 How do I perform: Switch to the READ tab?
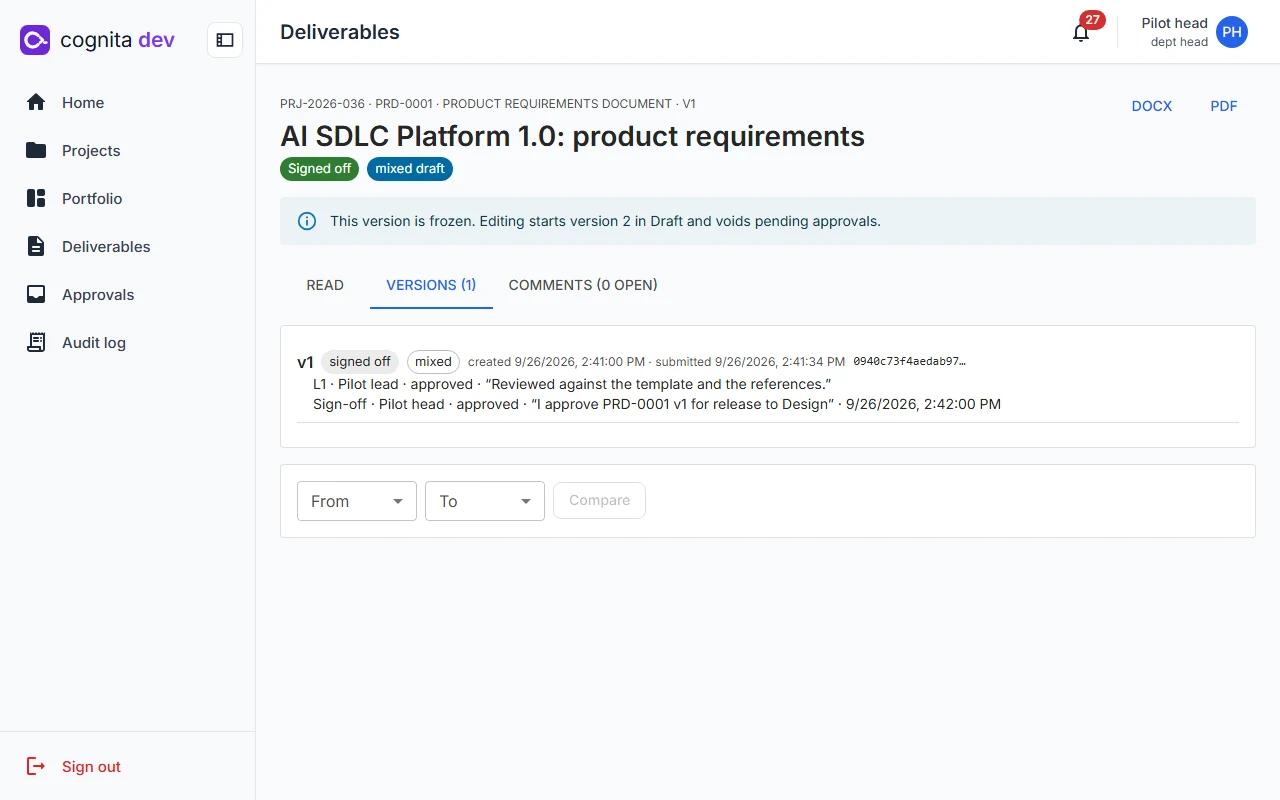325,285
